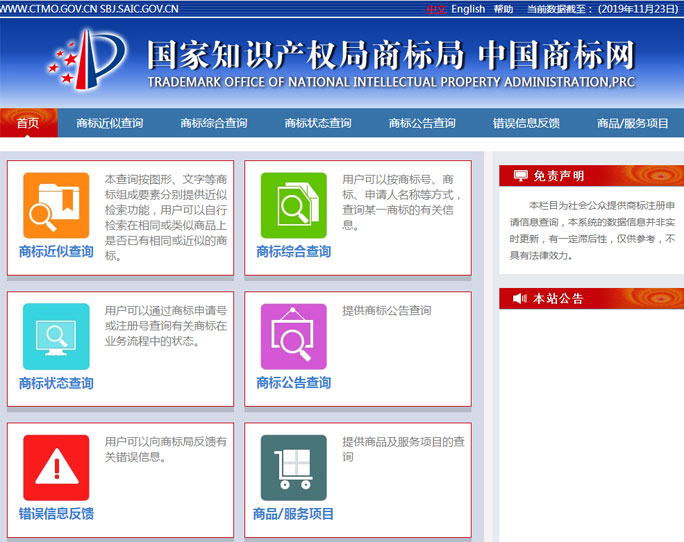This screenshot has width=684, height=542.
Task: Open 商品/服务项目 in the navigation bar
Action: pos(633,123)
